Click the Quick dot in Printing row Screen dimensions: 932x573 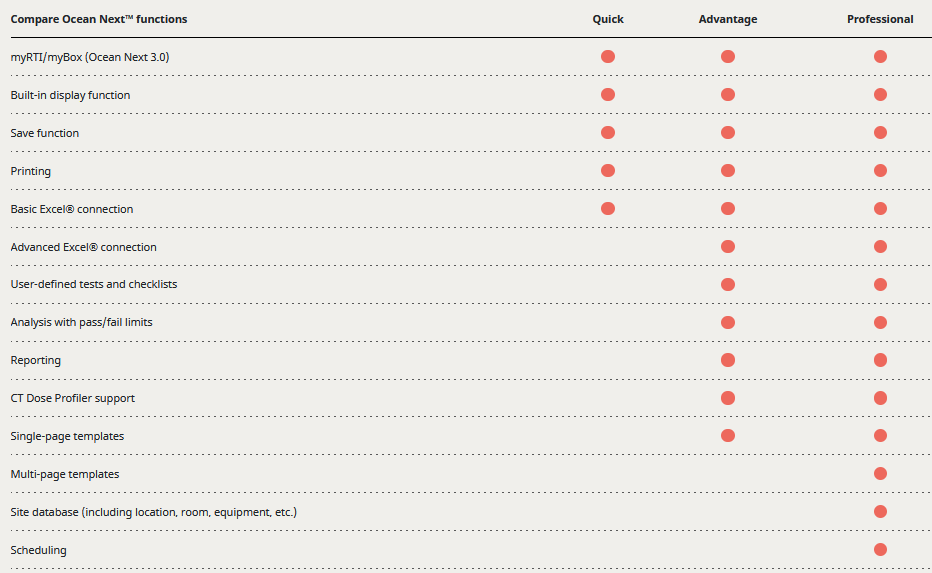click(608, 171)
